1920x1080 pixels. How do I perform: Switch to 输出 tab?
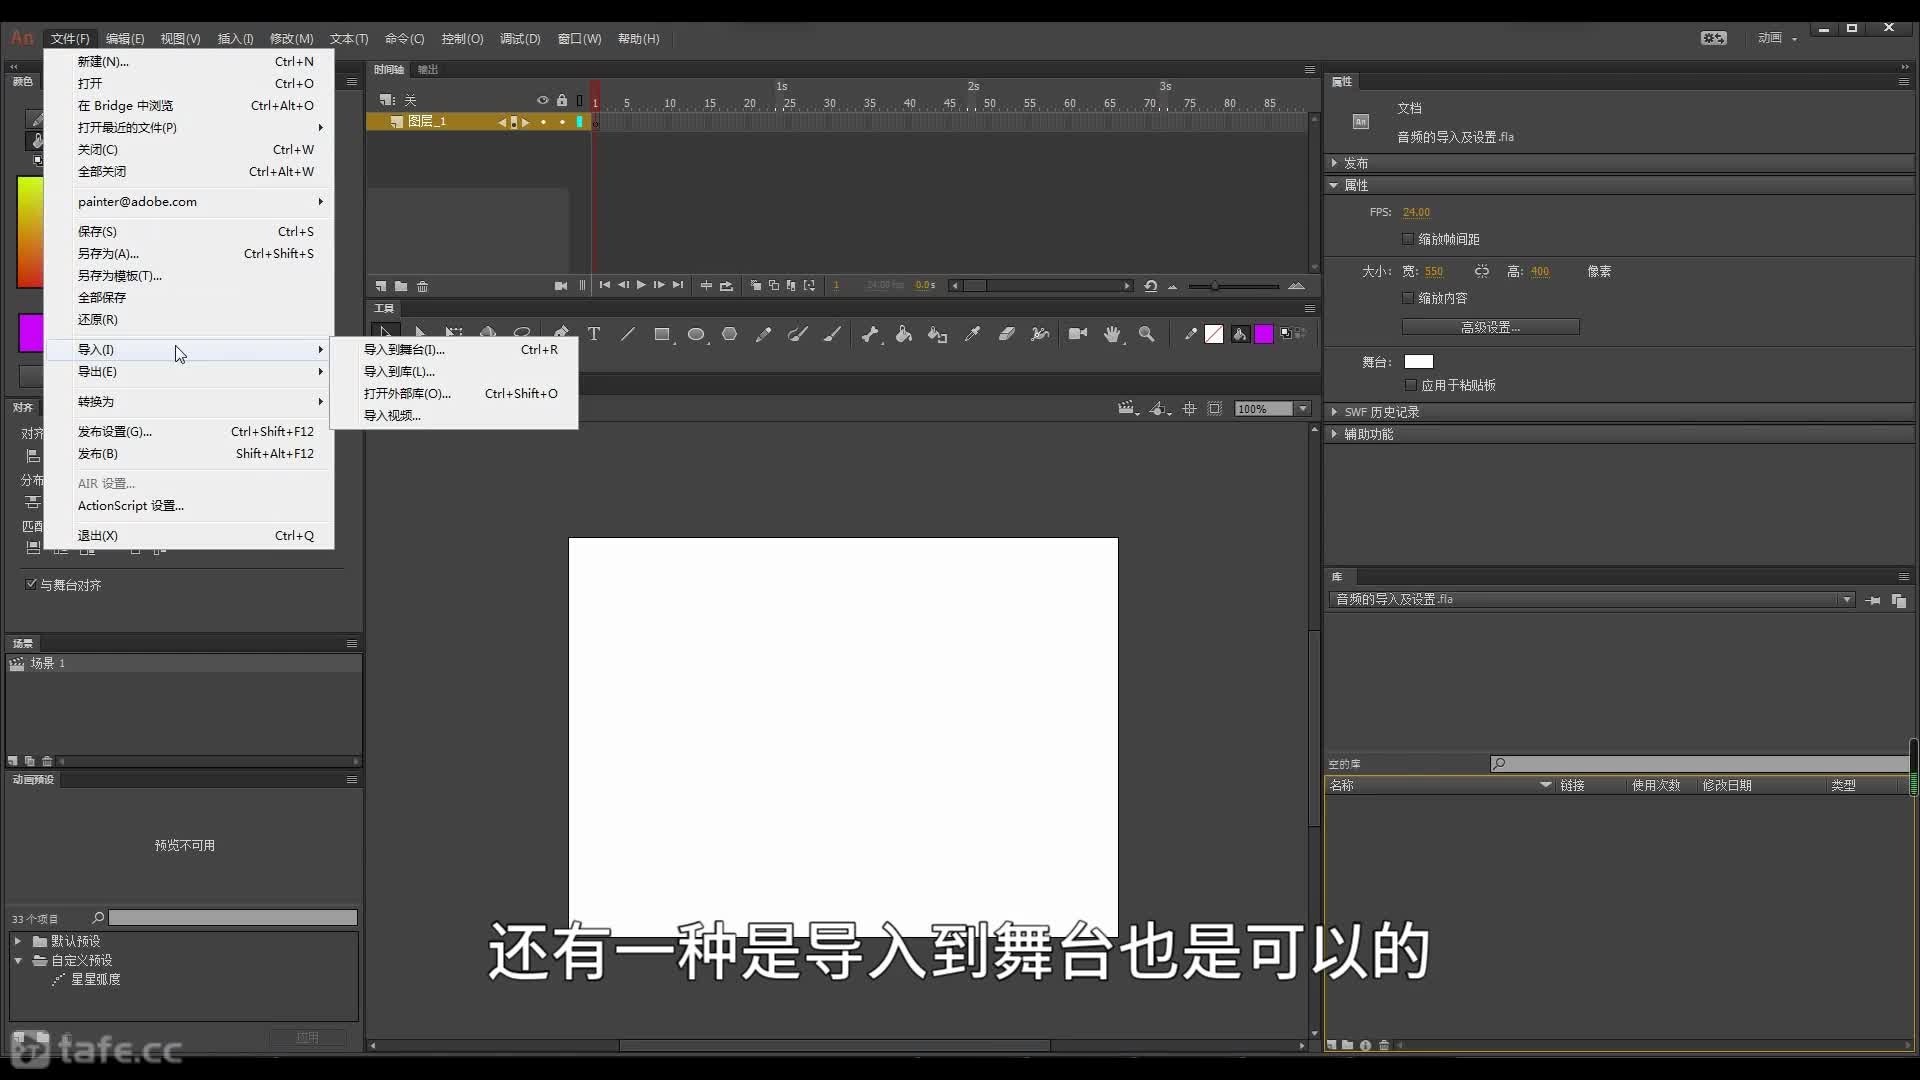[428, 69]
